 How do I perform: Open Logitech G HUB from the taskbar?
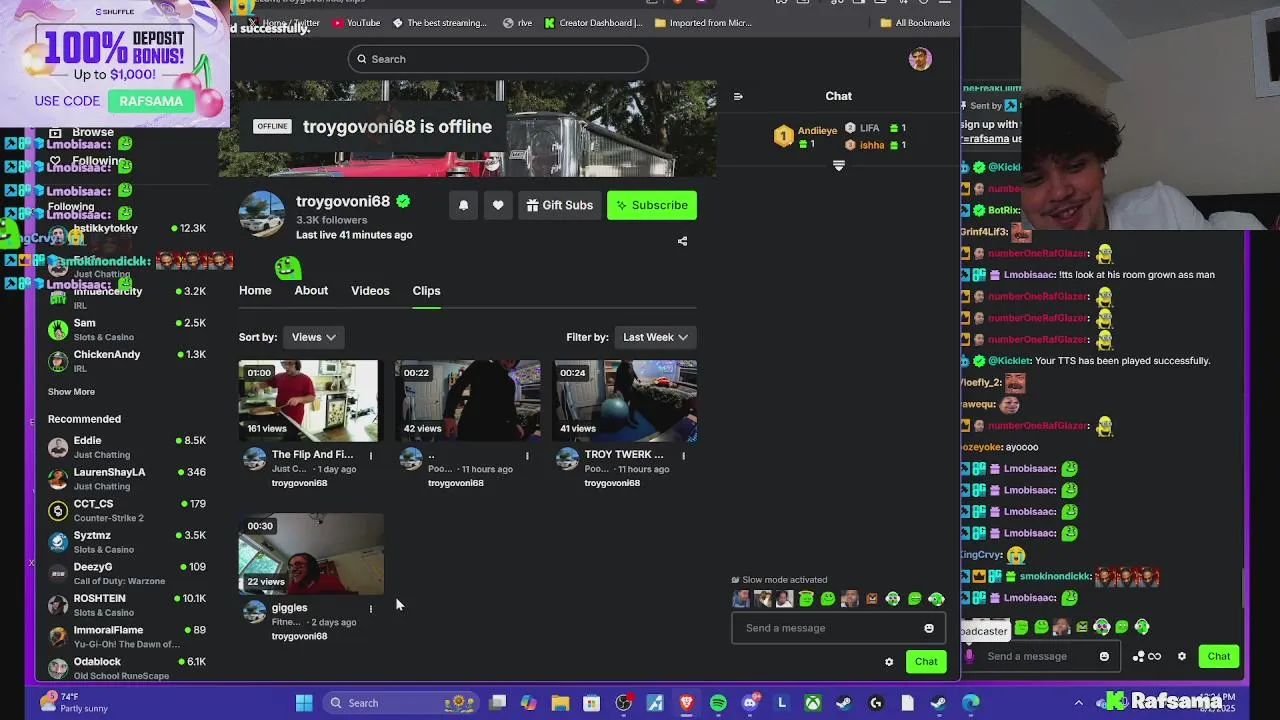(876, 703)
